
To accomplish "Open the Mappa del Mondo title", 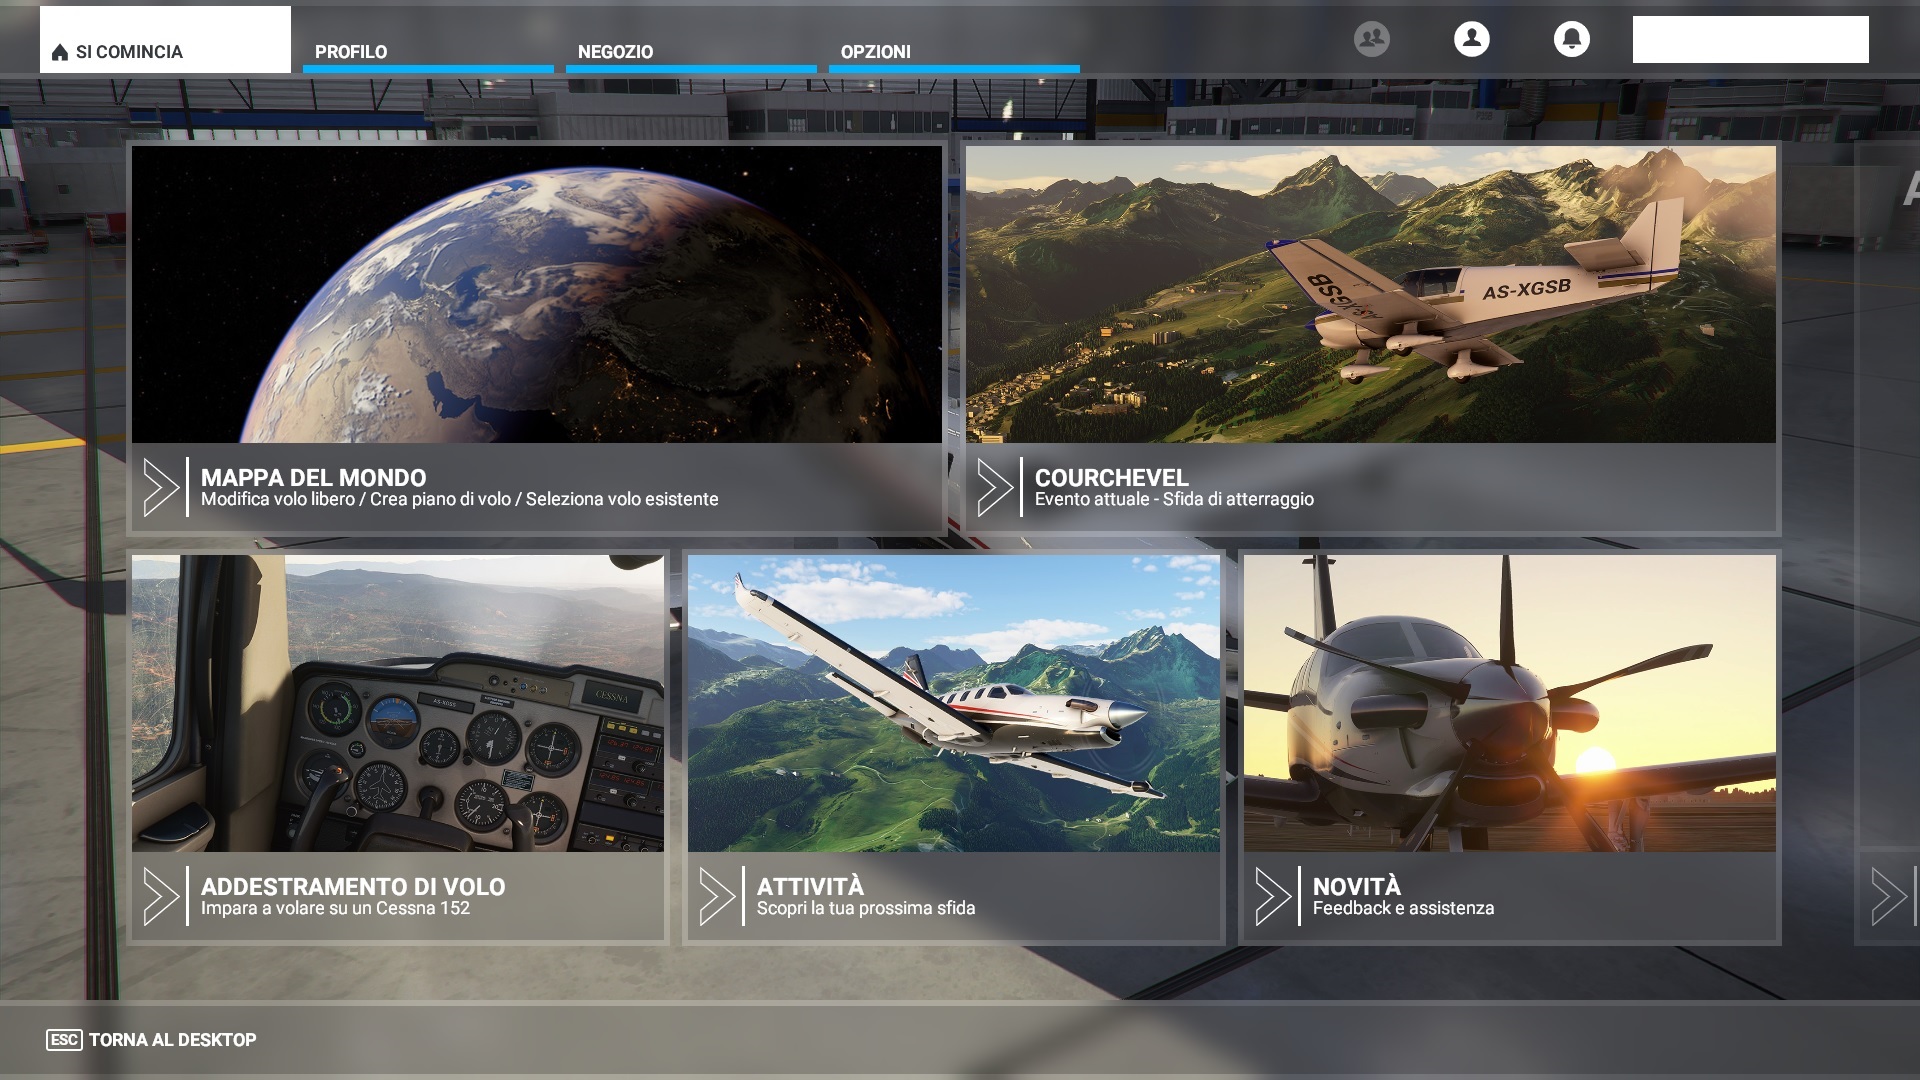I will 313,478.
